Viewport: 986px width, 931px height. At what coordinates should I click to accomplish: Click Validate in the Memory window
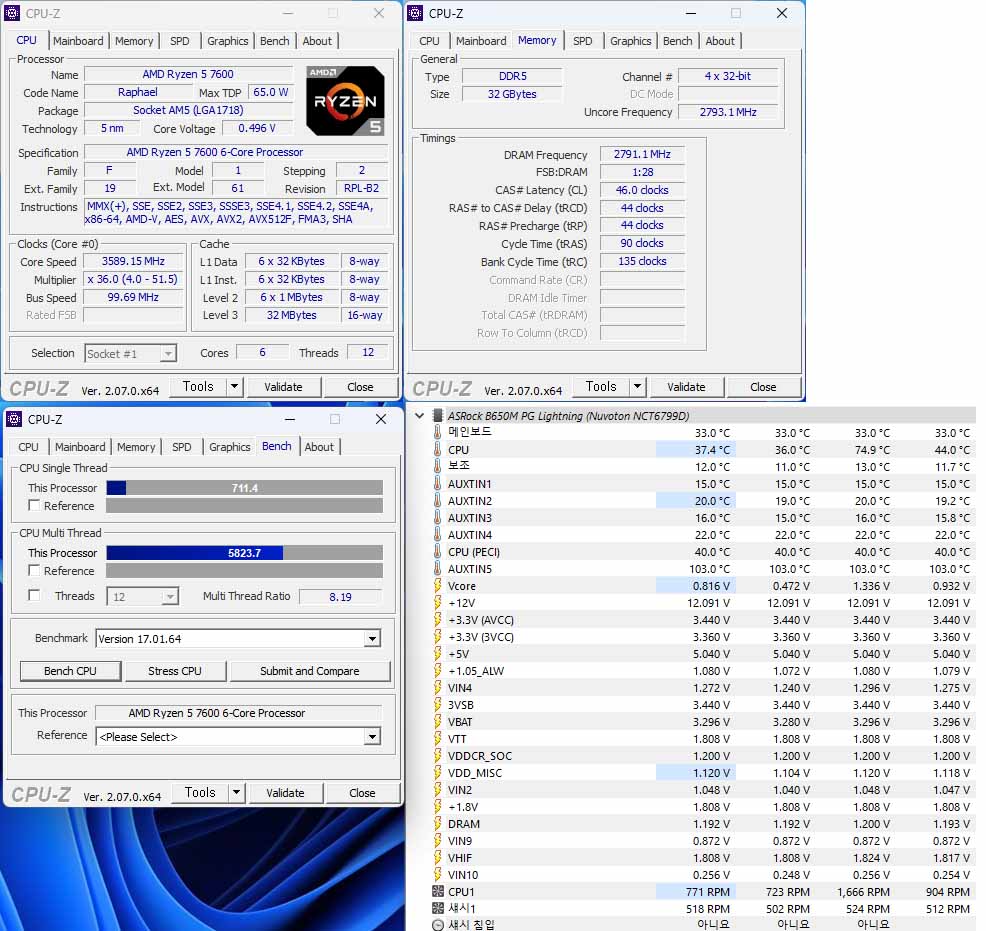click(x=686, y=387)
